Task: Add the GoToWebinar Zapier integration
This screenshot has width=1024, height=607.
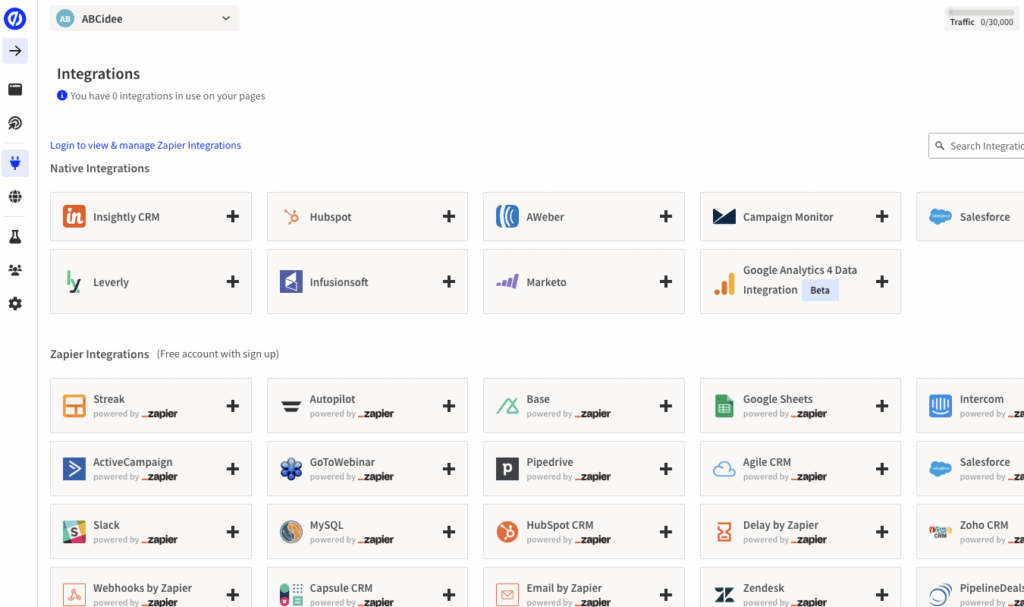Action: click(449, 469)
